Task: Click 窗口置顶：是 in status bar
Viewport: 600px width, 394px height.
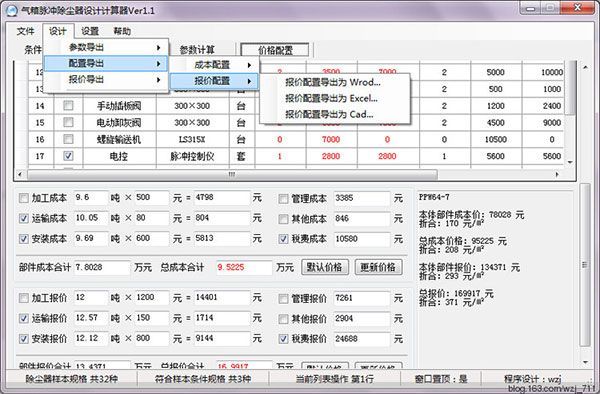Action: [x=441, y=379]
